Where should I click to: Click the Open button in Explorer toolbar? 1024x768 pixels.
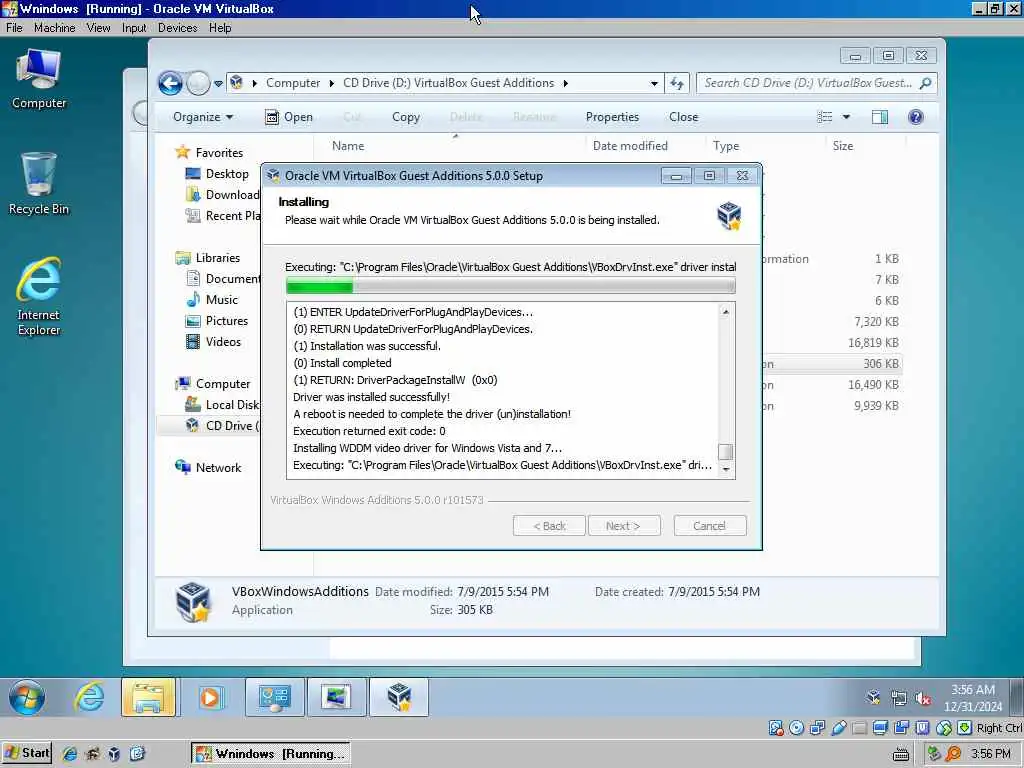coord(289,117)
